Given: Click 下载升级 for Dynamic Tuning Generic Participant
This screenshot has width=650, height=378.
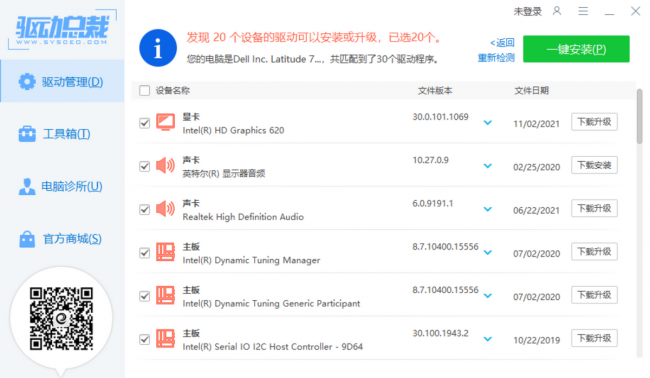Looking at the screenshot, I should coord(594,295).
